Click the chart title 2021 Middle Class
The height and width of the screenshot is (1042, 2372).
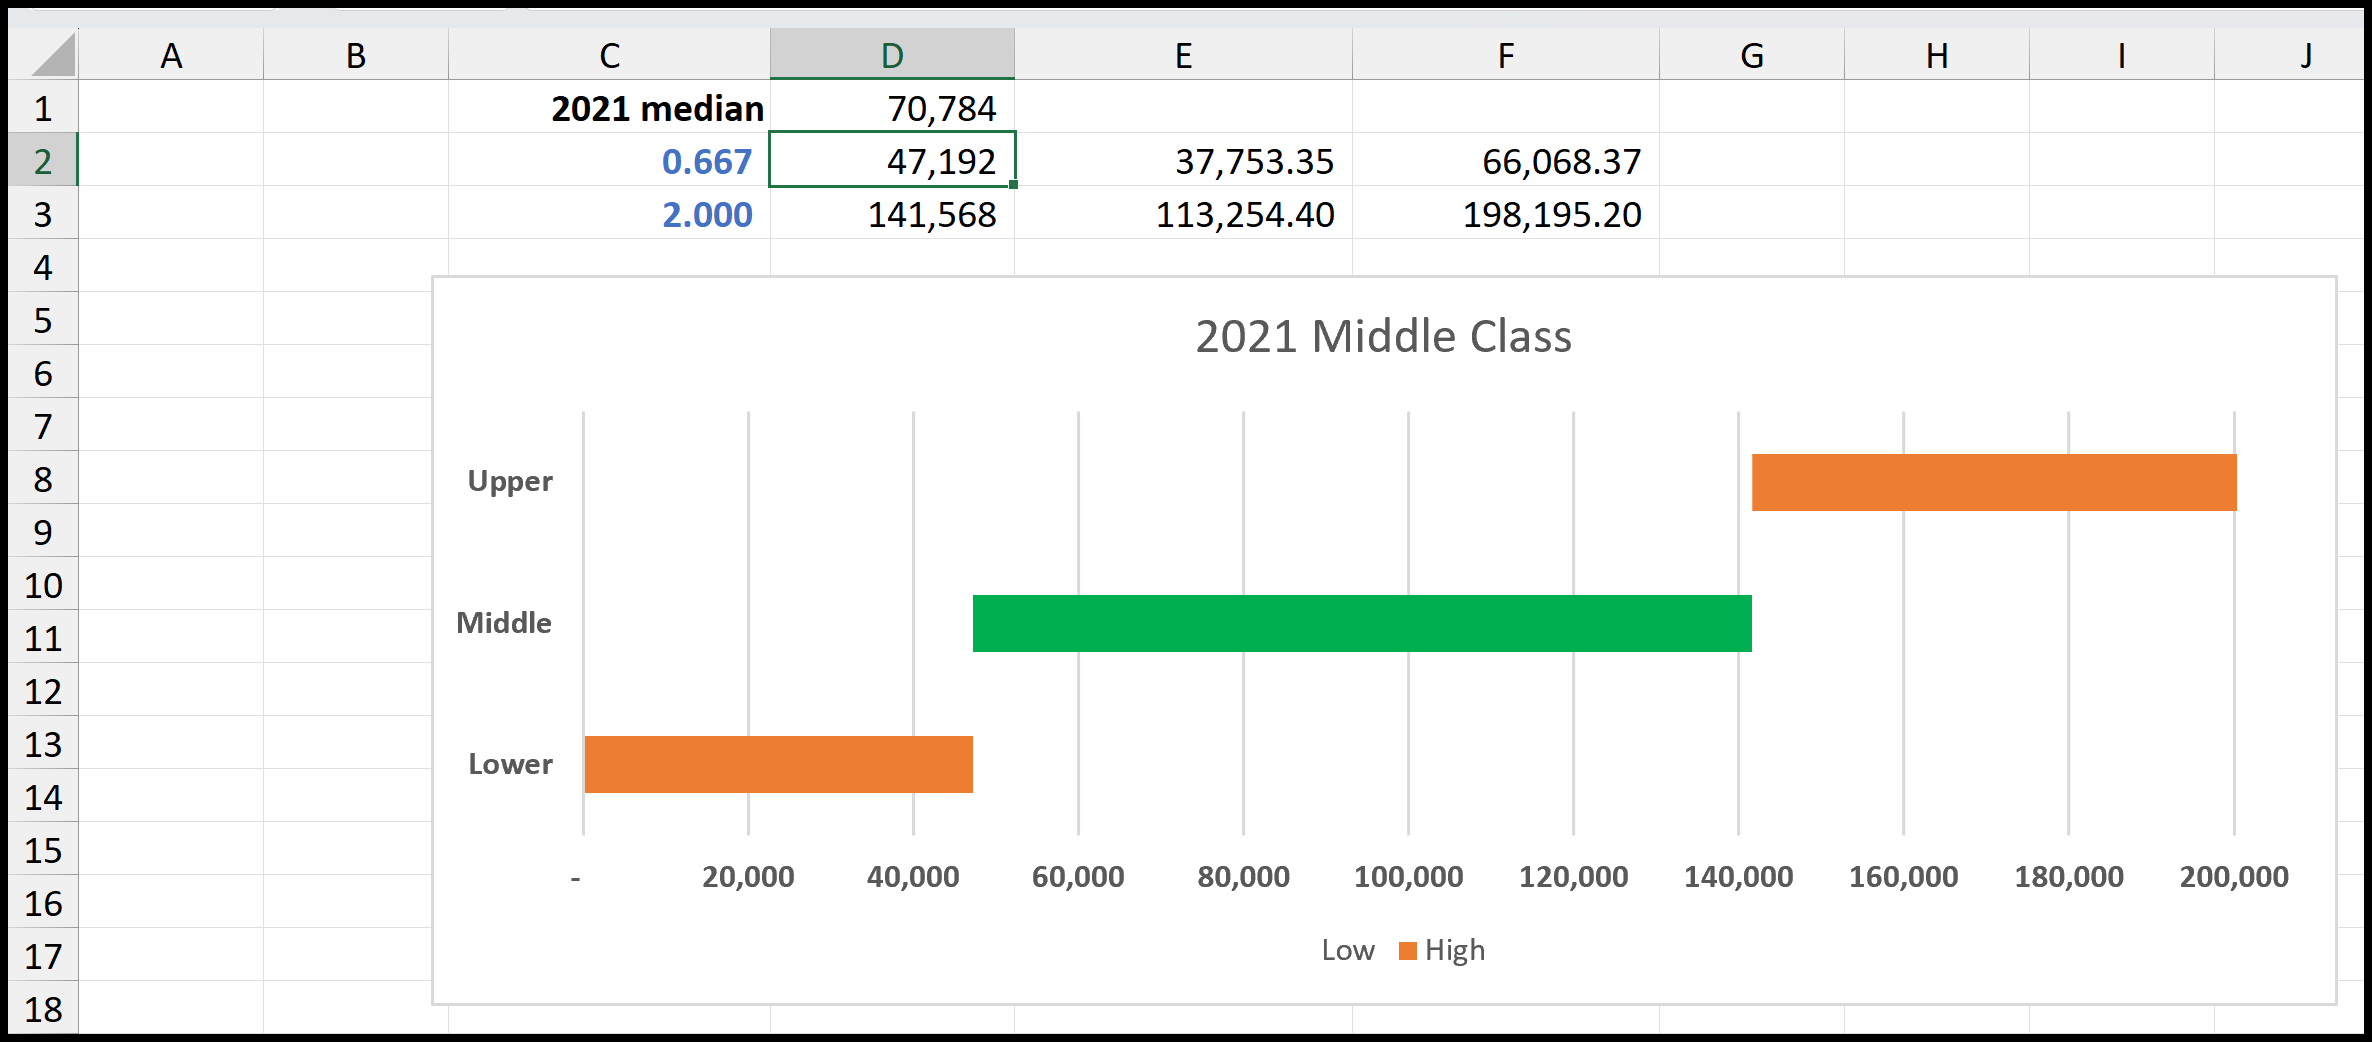point(1383,337)
